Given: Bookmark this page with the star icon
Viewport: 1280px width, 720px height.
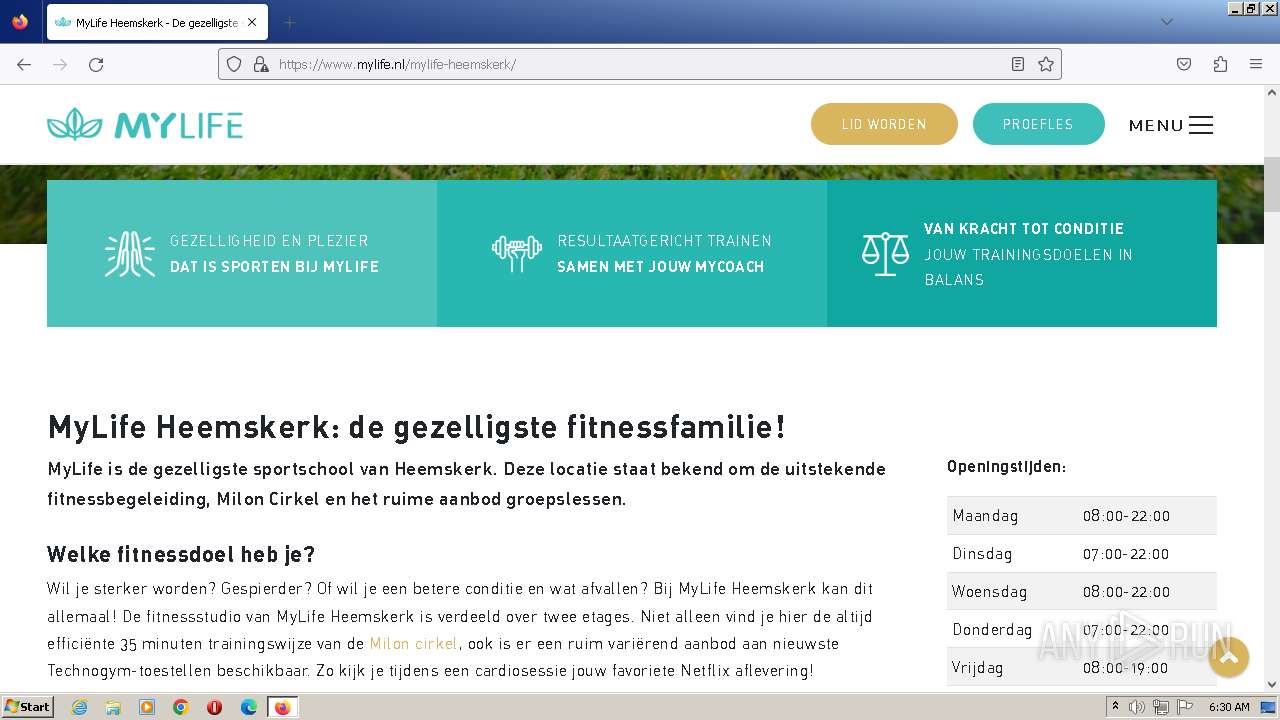Looking at the screenshot, I should coord(1046,64).
